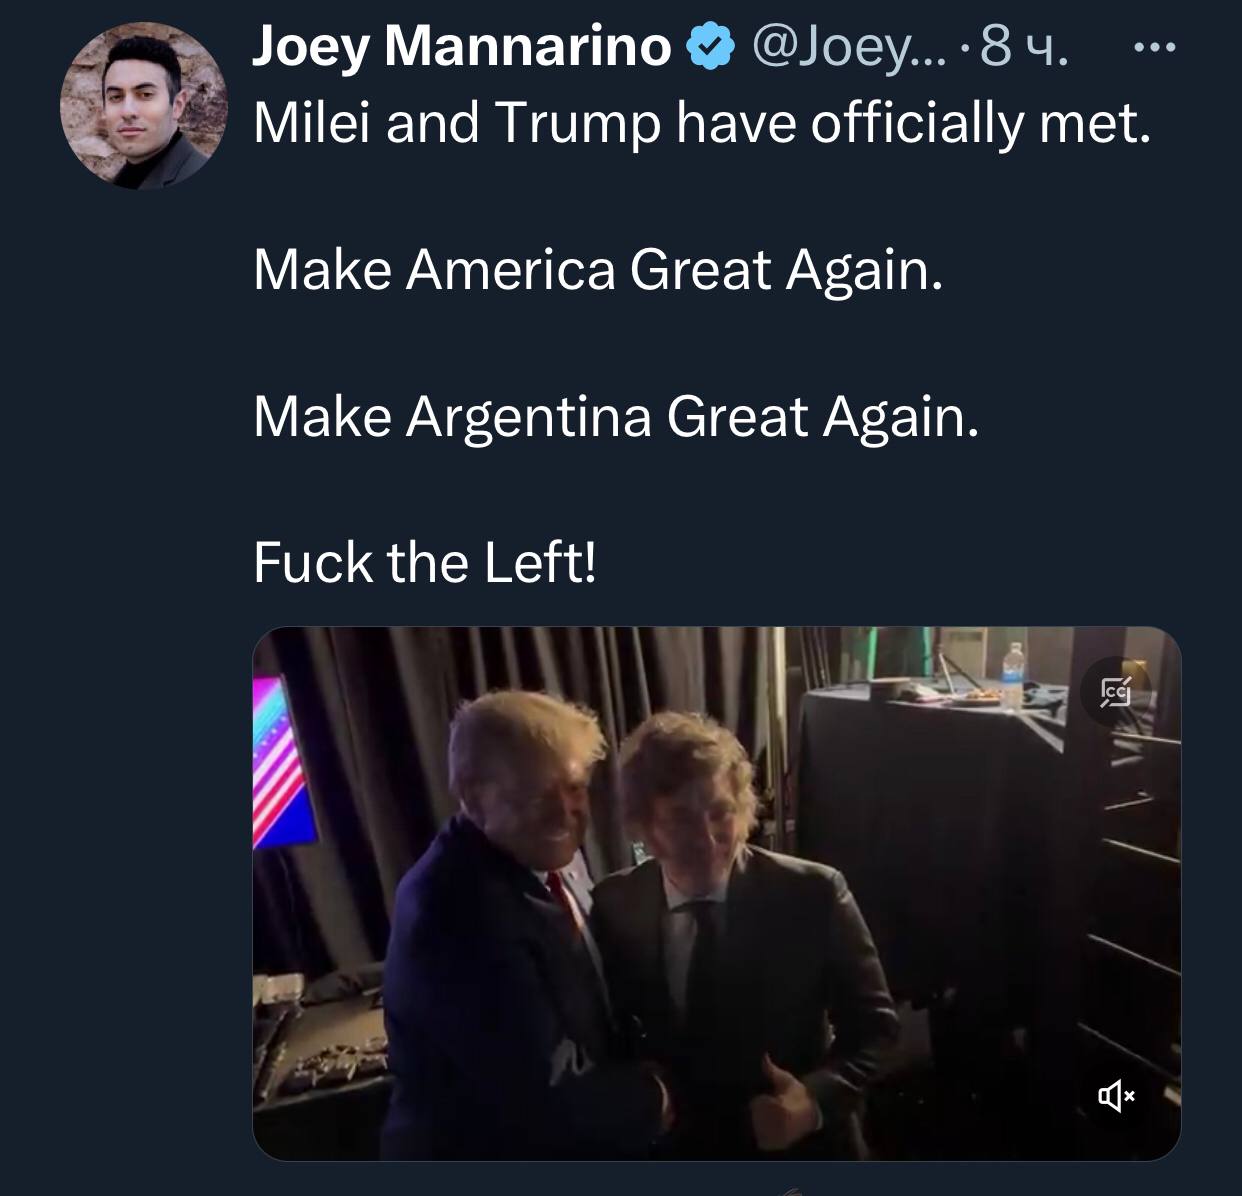Screen dimensions: 1242x1196
Task: Click the display name Joey Mannarino
Action: point(461,47)
